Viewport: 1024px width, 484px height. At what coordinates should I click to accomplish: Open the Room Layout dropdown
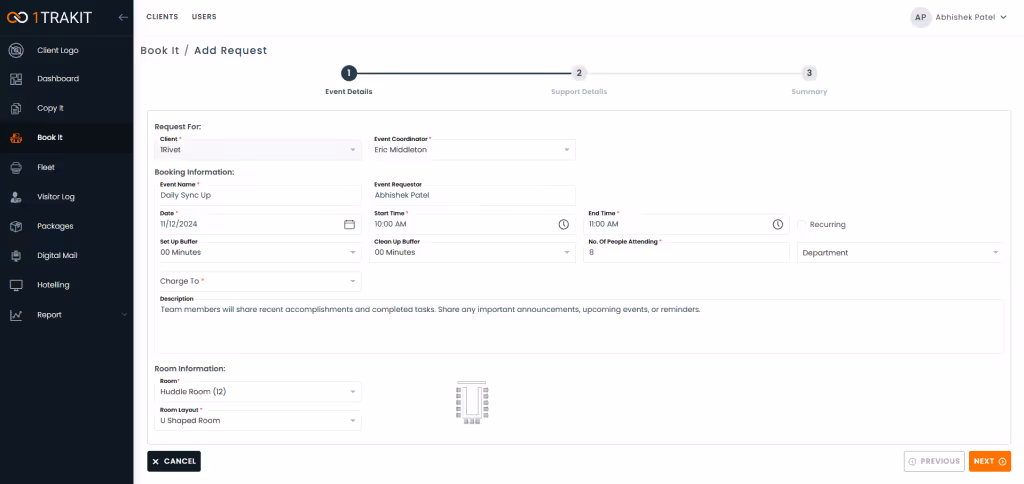(x=258, y=421)
